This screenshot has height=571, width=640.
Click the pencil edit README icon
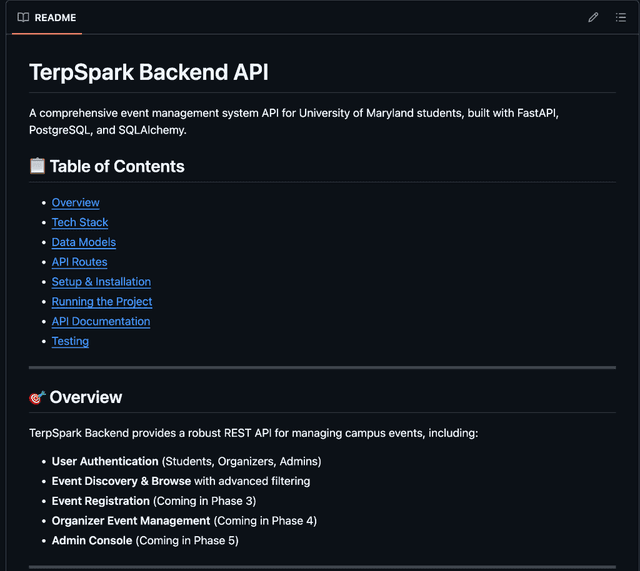pyautogui.click(x=593, y=17)
